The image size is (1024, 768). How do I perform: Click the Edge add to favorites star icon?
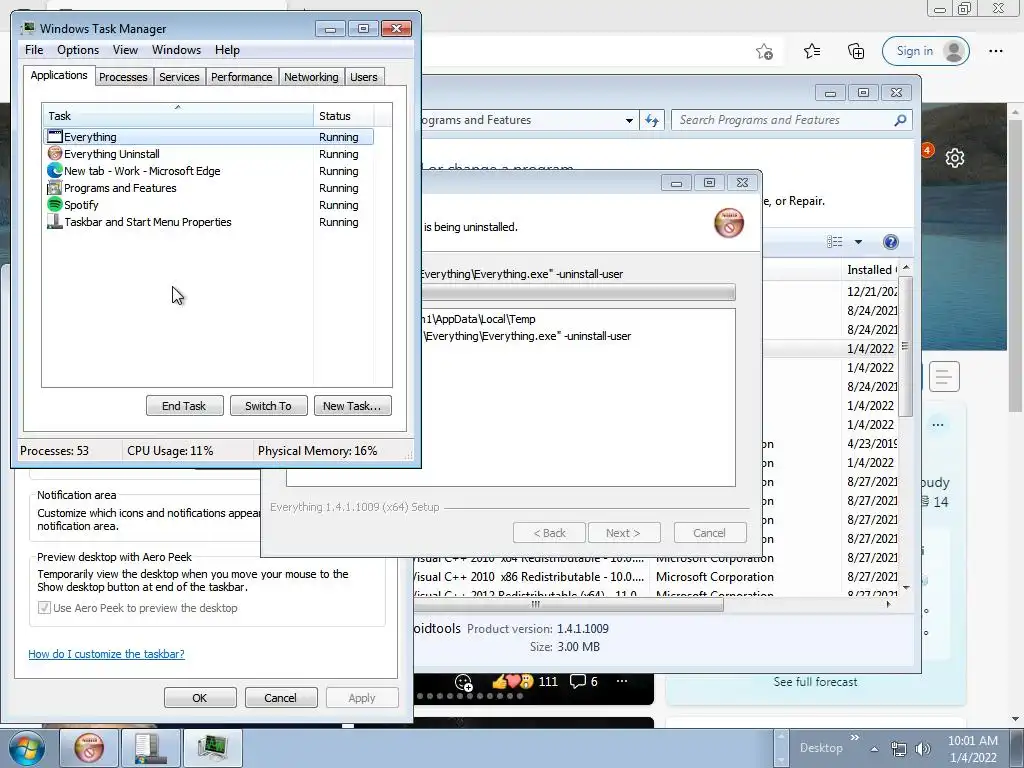click(x=765, y=51)
